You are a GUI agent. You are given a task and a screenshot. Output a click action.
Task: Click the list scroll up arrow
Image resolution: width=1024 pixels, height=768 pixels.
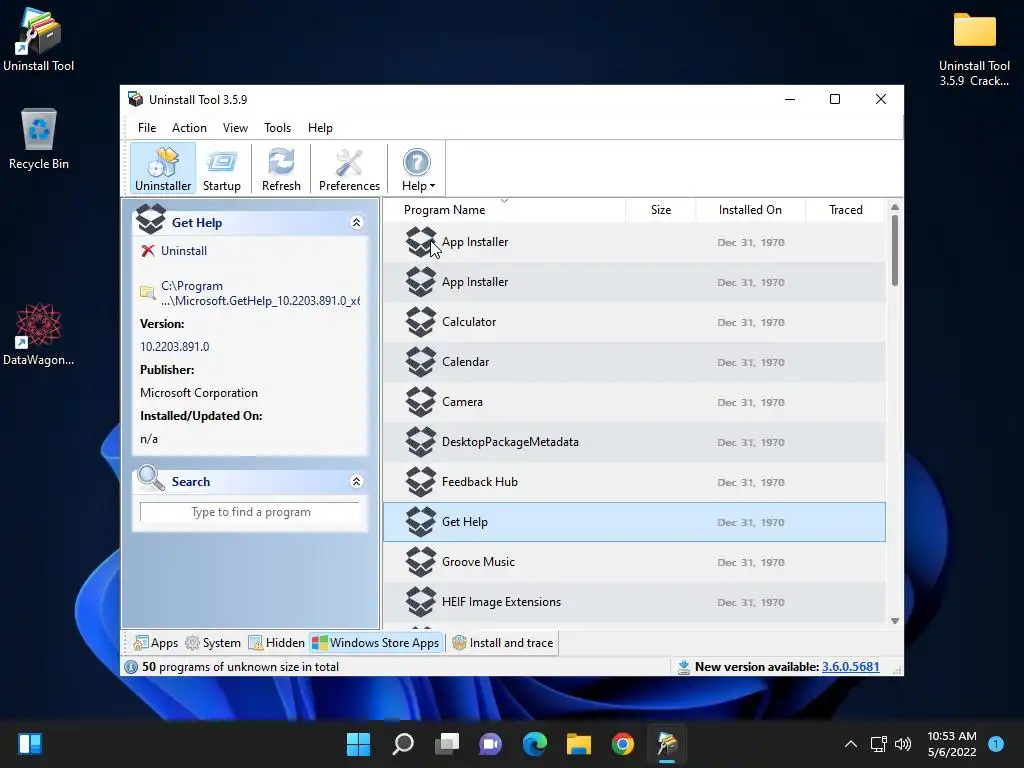pos(895,207)
